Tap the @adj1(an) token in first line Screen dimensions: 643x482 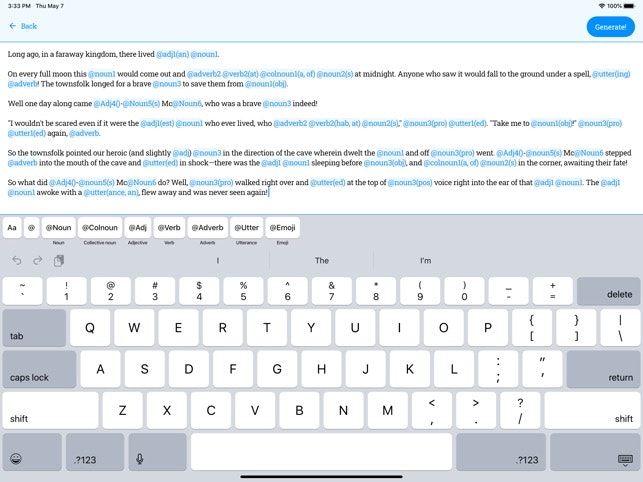[x=172, y=54]
